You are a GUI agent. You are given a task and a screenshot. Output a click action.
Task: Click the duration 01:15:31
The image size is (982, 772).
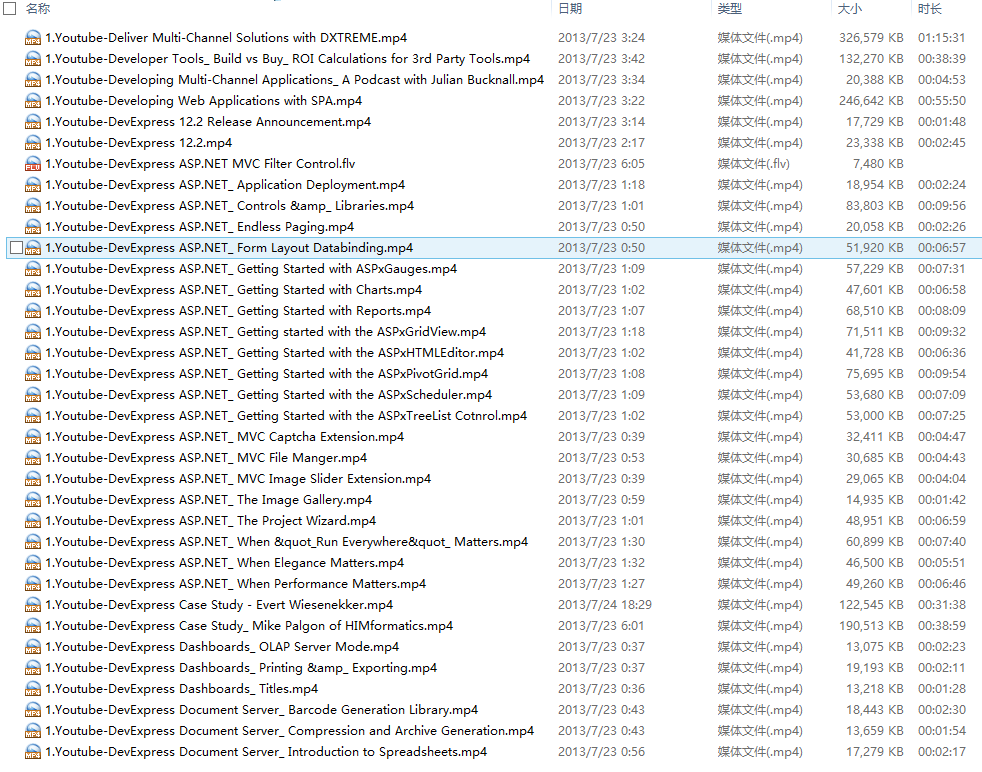tap(942, 38)
